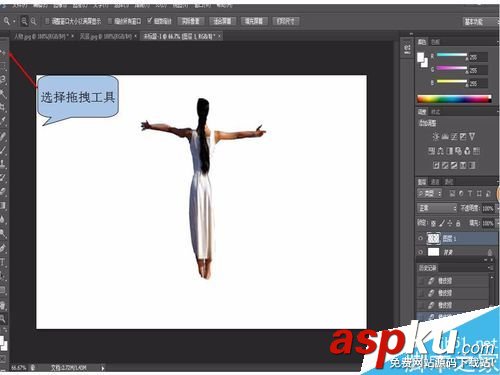Add an Invert adjustment
This screenshot has height=375, width=500.
pyautogui.click(x=436, y=165)
